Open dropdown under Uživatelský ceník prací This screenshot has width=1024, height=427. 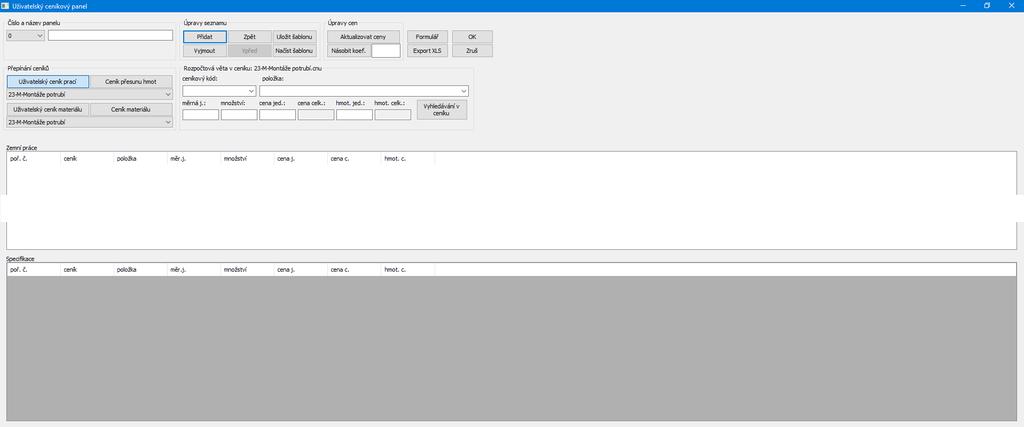(x=89, y=95)
